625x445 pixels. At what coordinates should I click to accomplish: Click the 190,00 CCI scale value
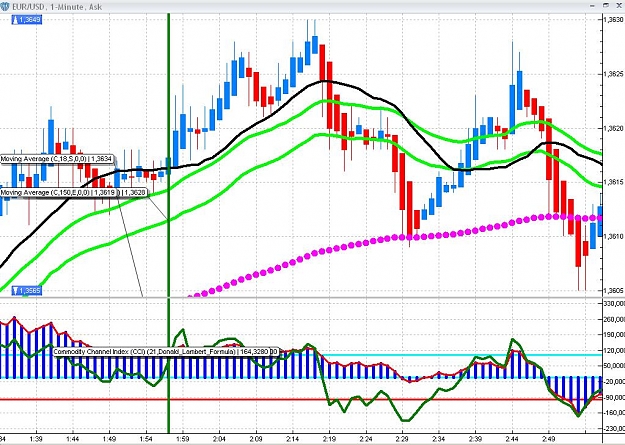614,335
